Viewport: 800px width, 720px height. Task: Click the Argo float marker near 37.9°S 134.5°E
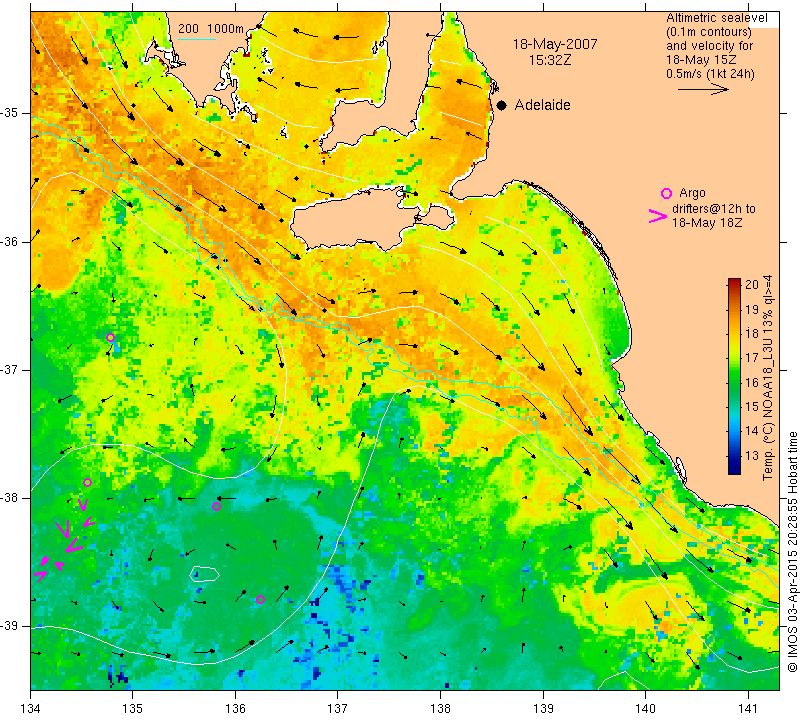click(x=87, y=483)
